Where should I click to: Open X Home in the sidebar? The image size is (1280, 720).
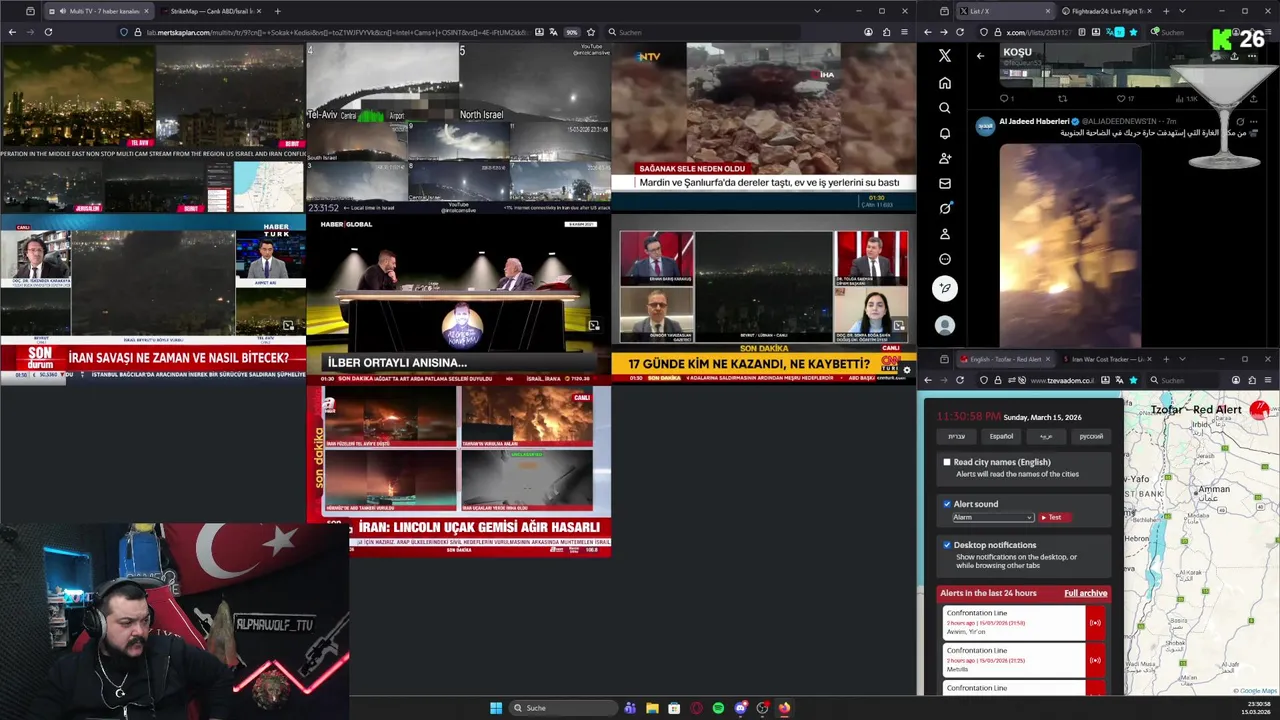945,83
